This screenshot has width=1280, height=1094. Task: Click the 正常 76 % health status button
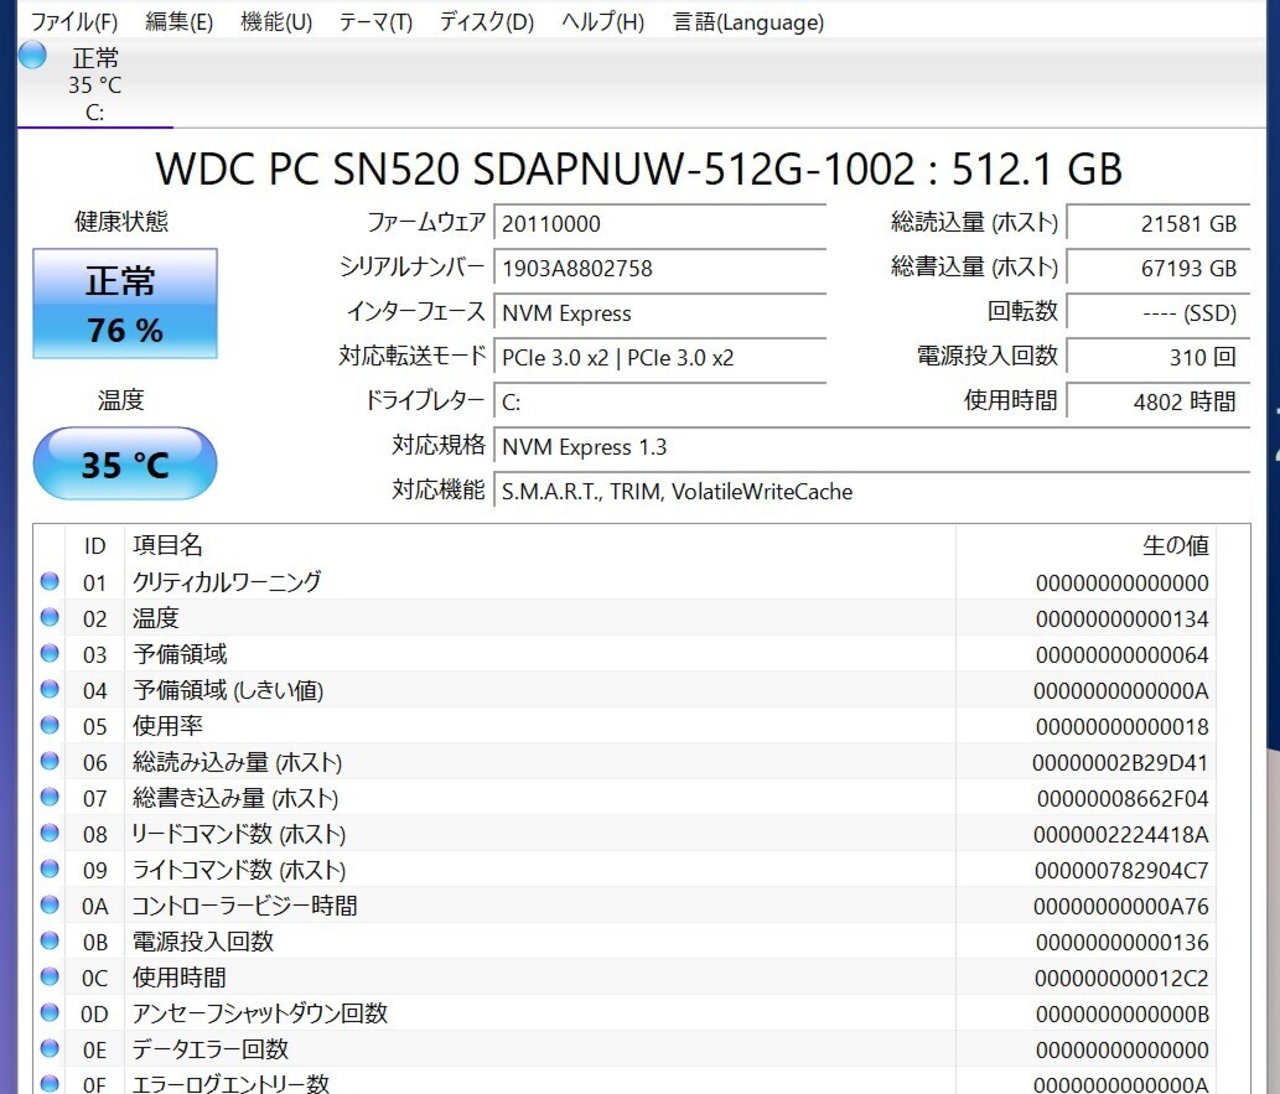[x=125, y=304]
